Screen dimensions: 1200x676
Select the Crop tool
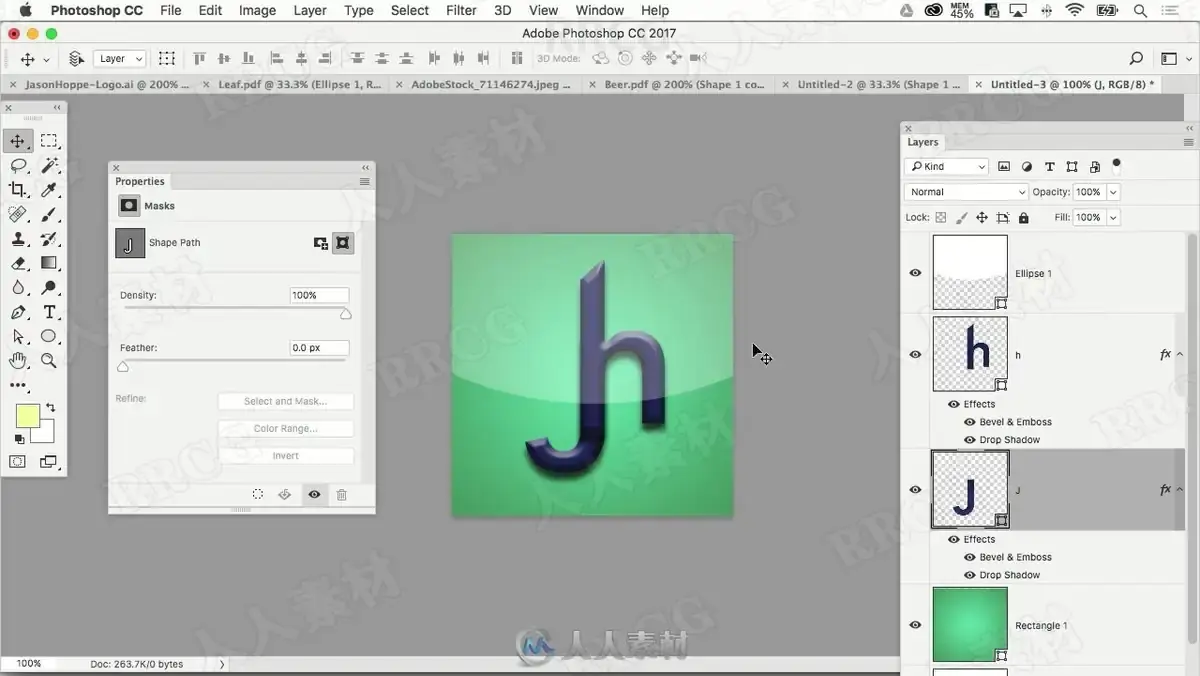[18, 190]
